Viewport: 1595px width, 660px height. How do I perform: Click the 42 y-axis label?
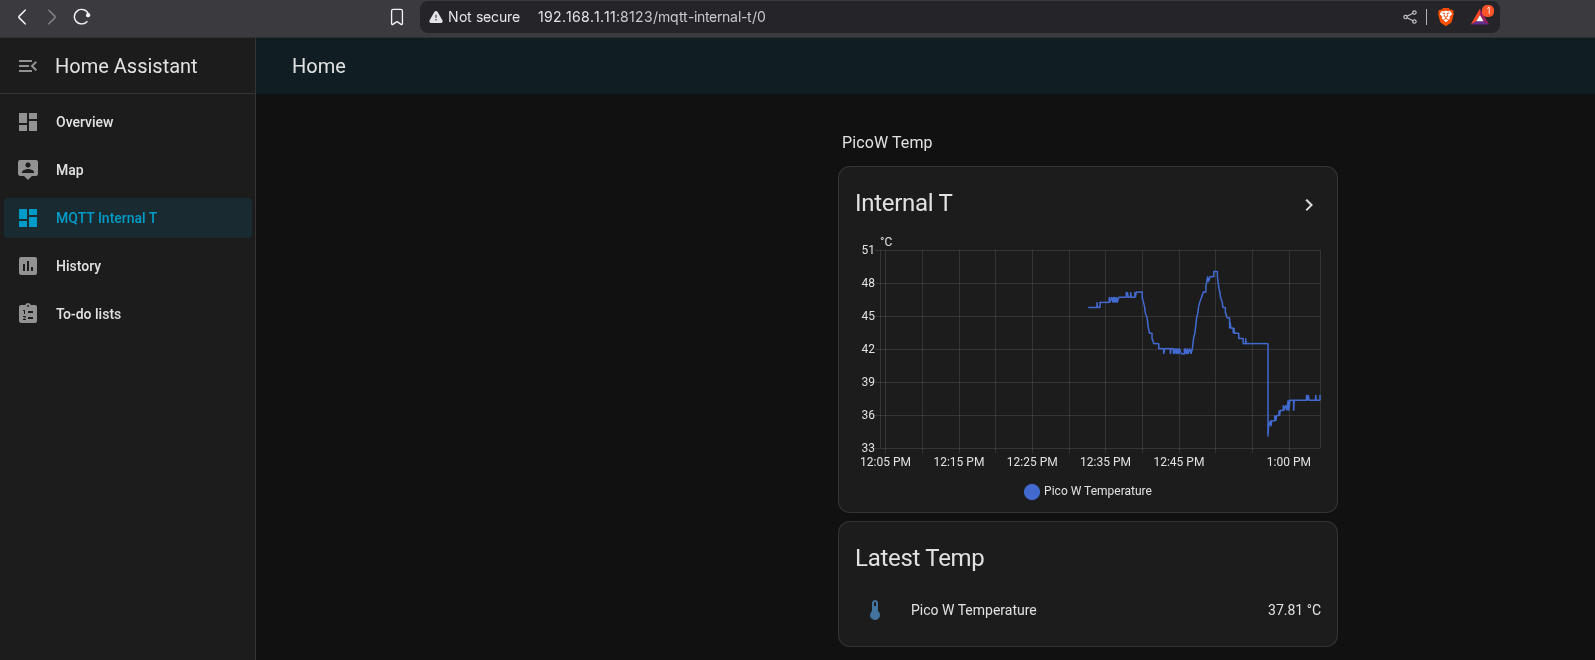[x=868, y=349]
